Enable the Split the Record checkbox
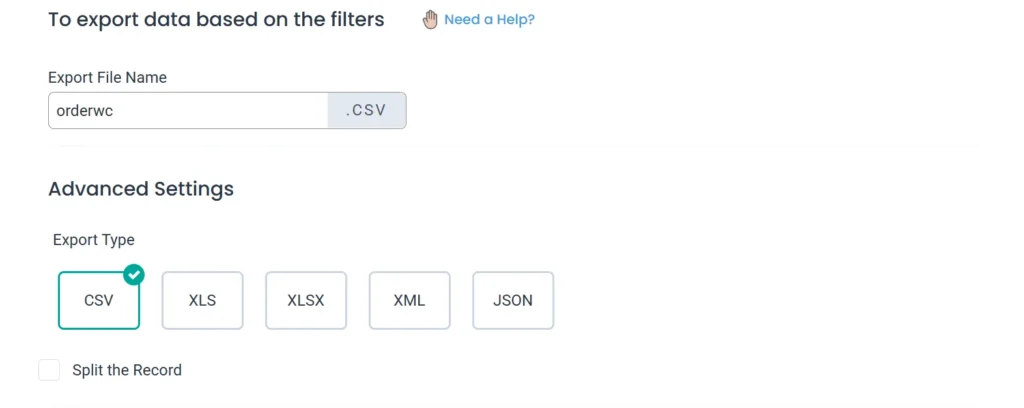This screenshot has height=408, width=1024. tap(49, 370)
